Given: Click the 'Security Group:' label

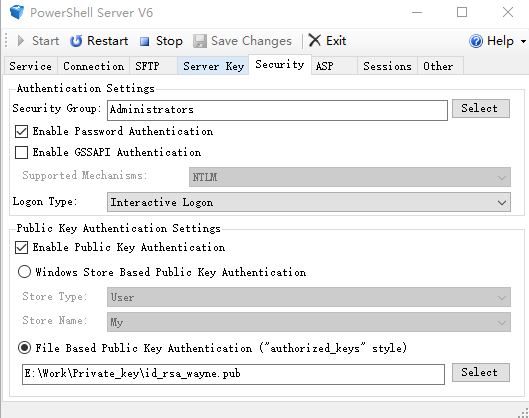Looking at the screenshot, I should pyautogui.click(x=57, y=109).
